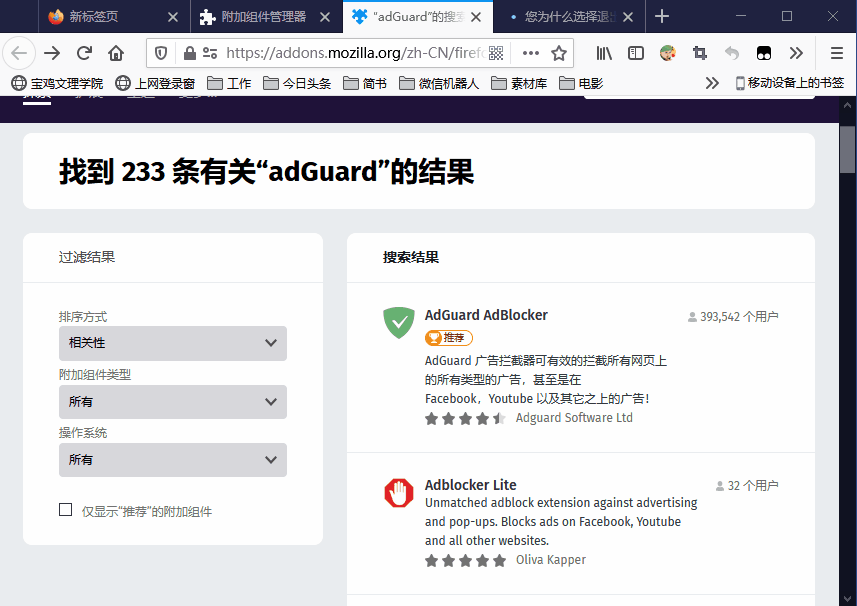
Task: Reload the current page
Action: click(84, 53)
